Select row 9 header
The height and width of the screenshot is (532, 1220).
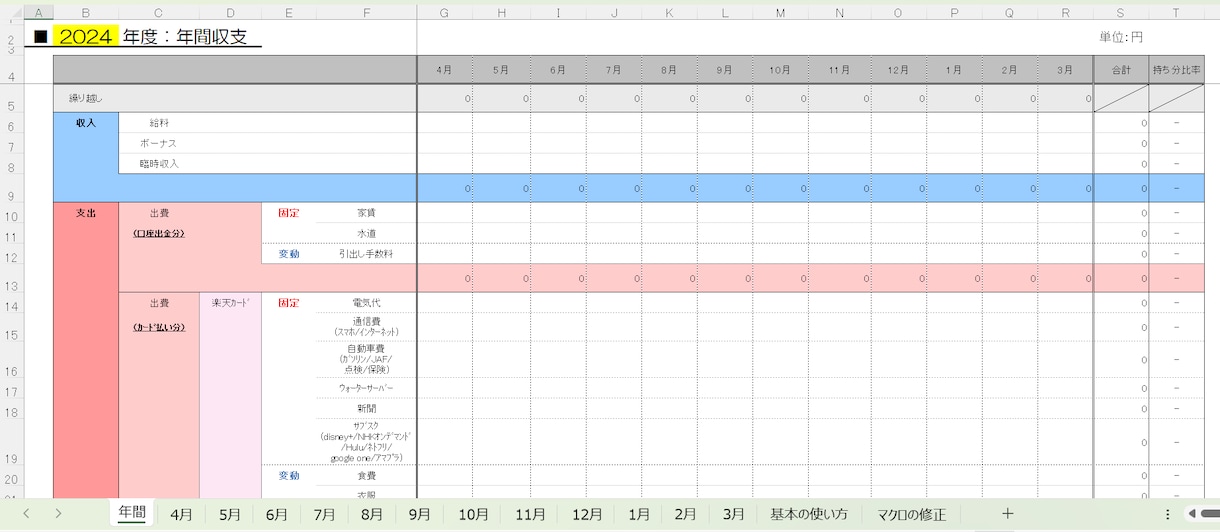pyautogui.click(x=11, y=188)
